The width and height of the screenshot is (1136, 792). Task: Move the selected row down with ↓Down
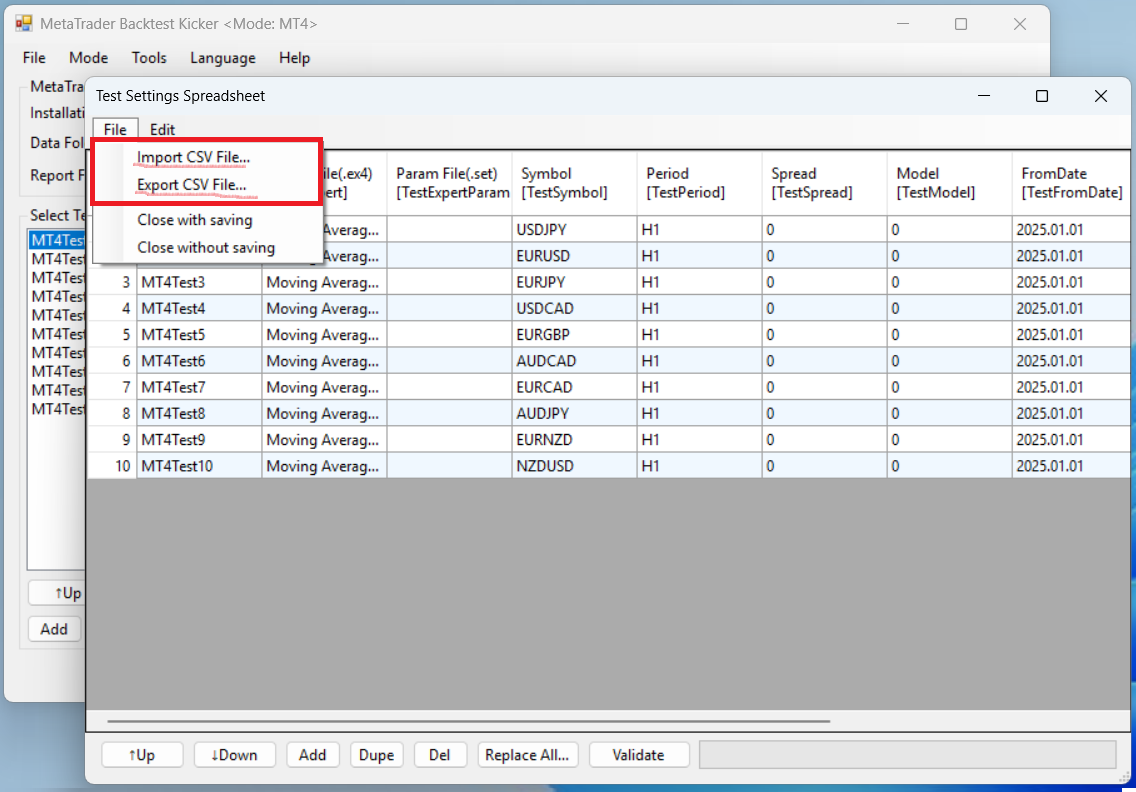(x=234, y=755)
